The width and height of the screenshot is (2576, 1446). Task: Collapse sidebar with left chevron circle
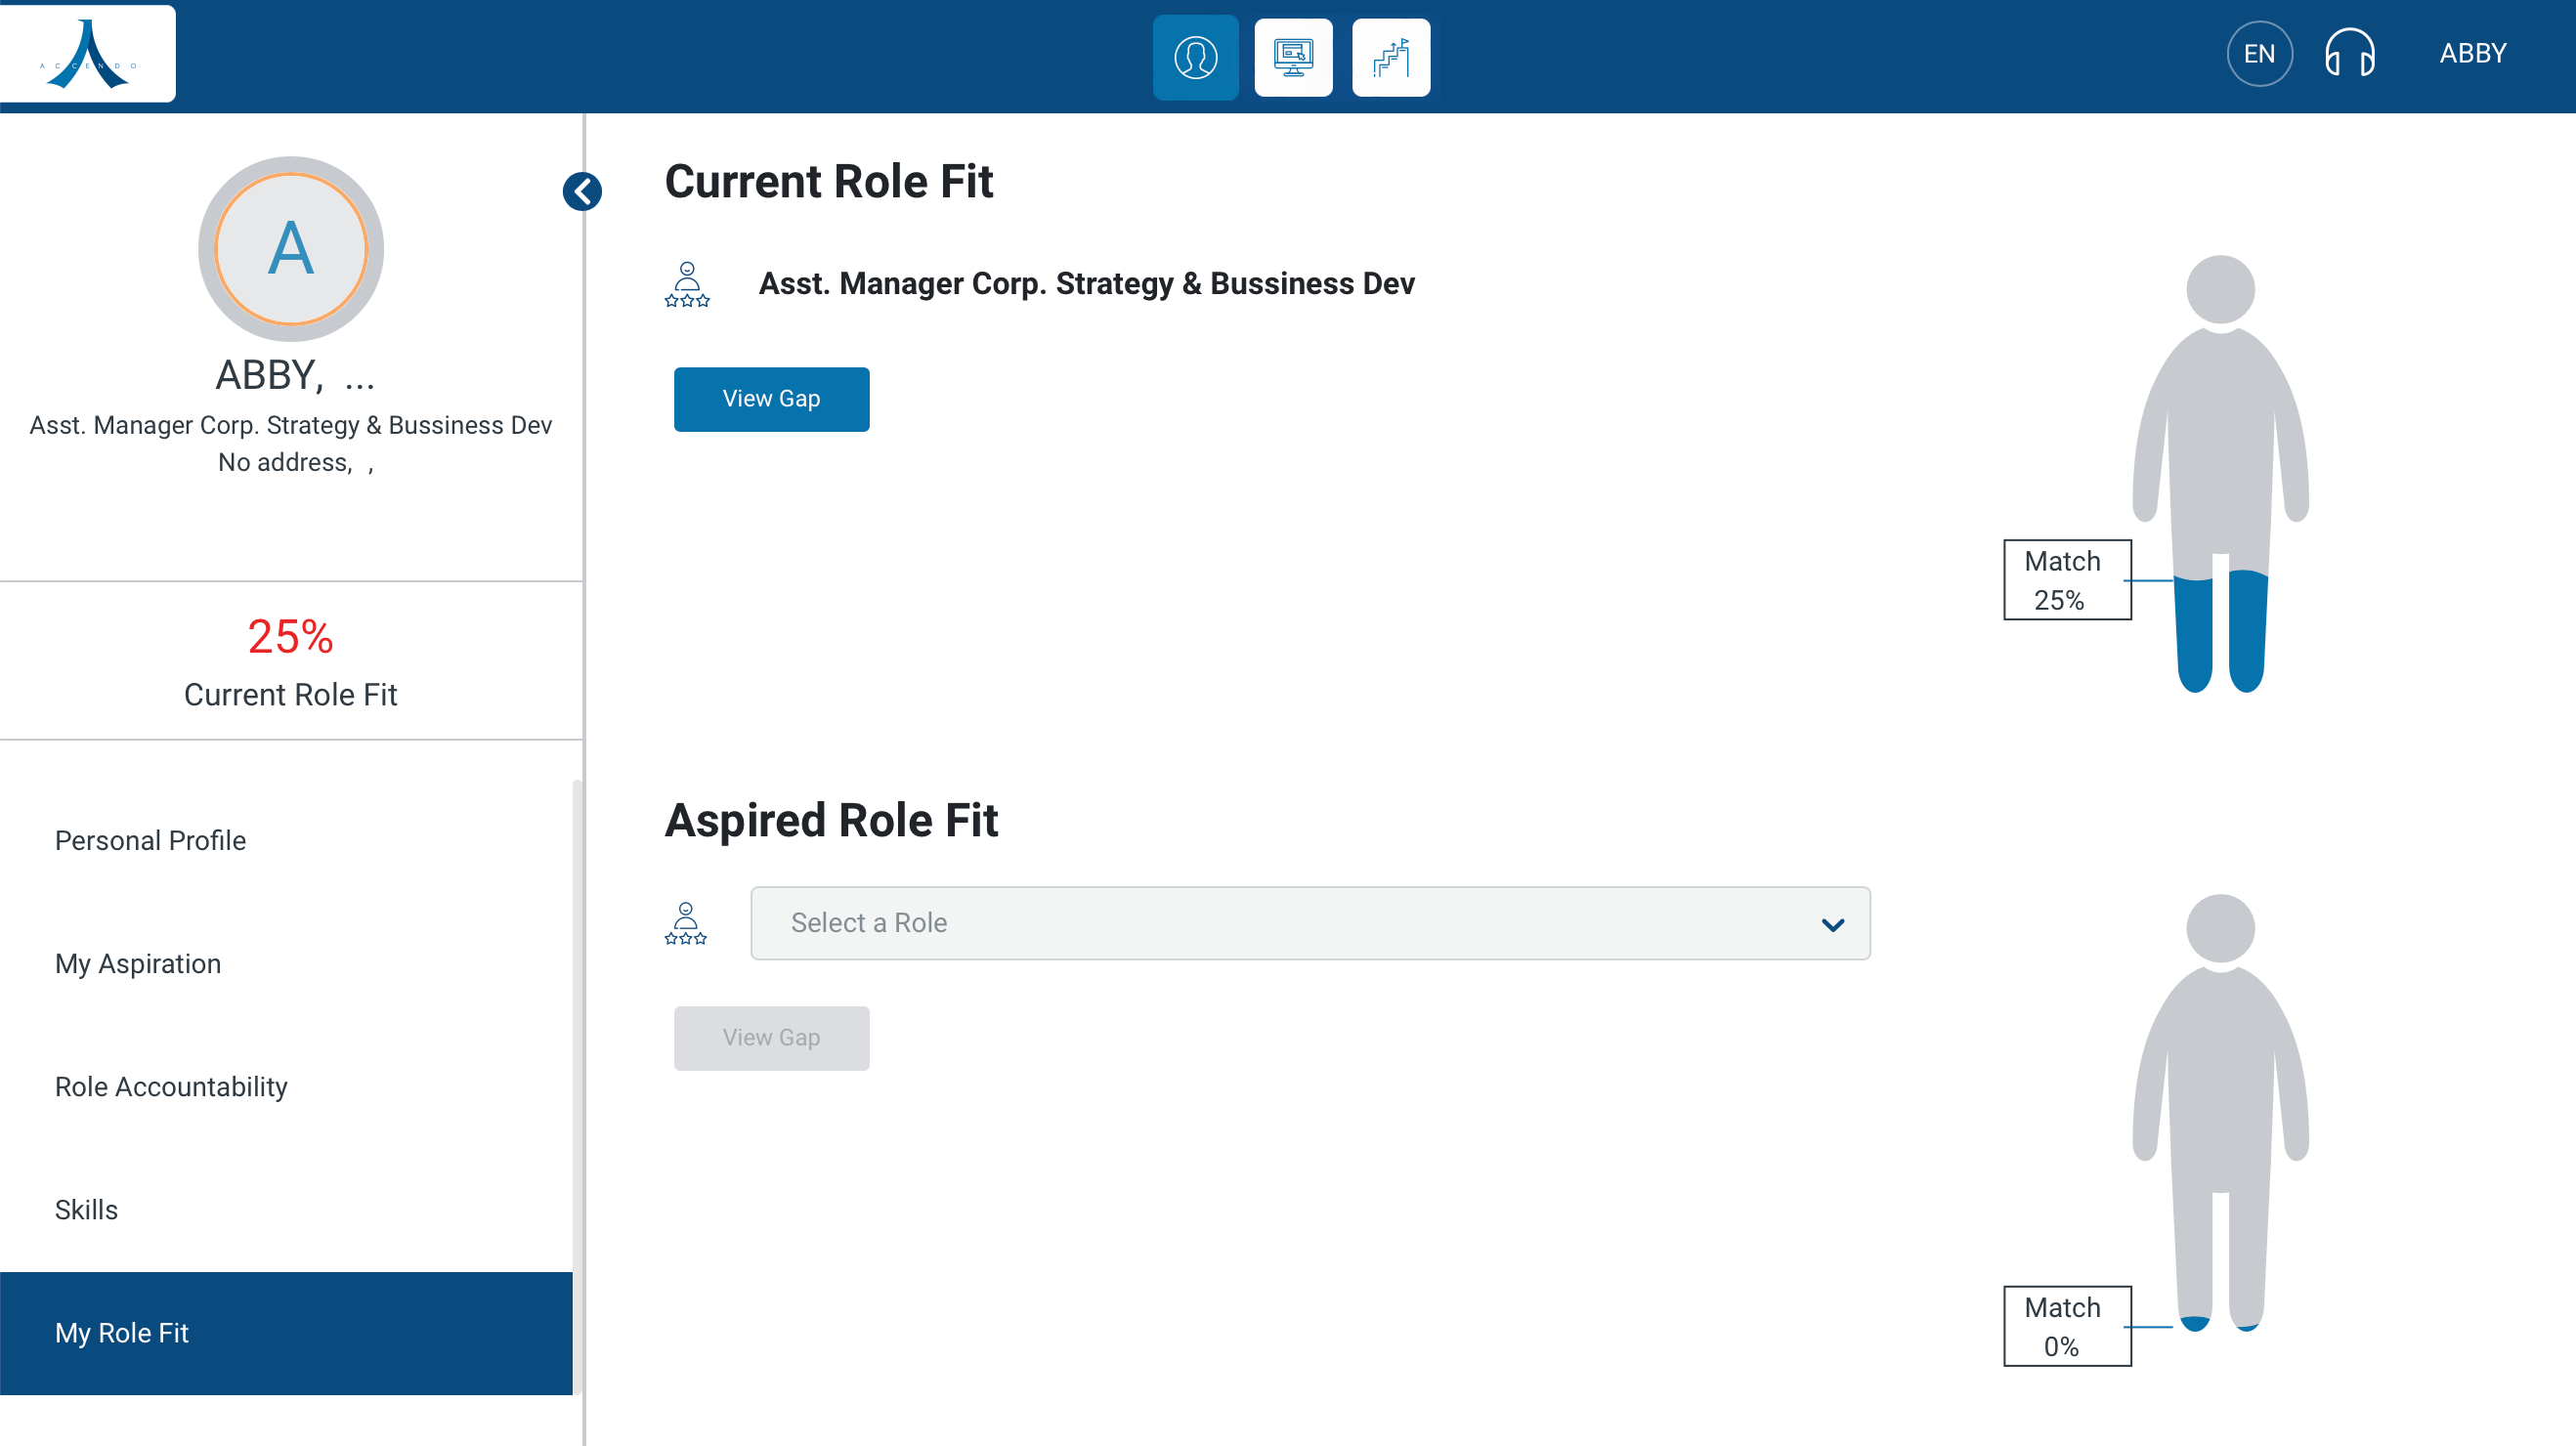(x=582, y=191)
